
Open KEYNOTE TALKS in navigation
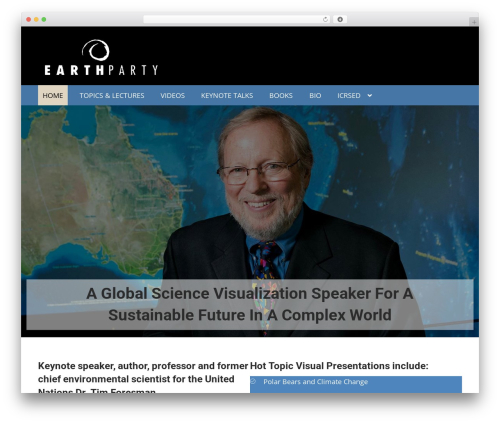227,95
